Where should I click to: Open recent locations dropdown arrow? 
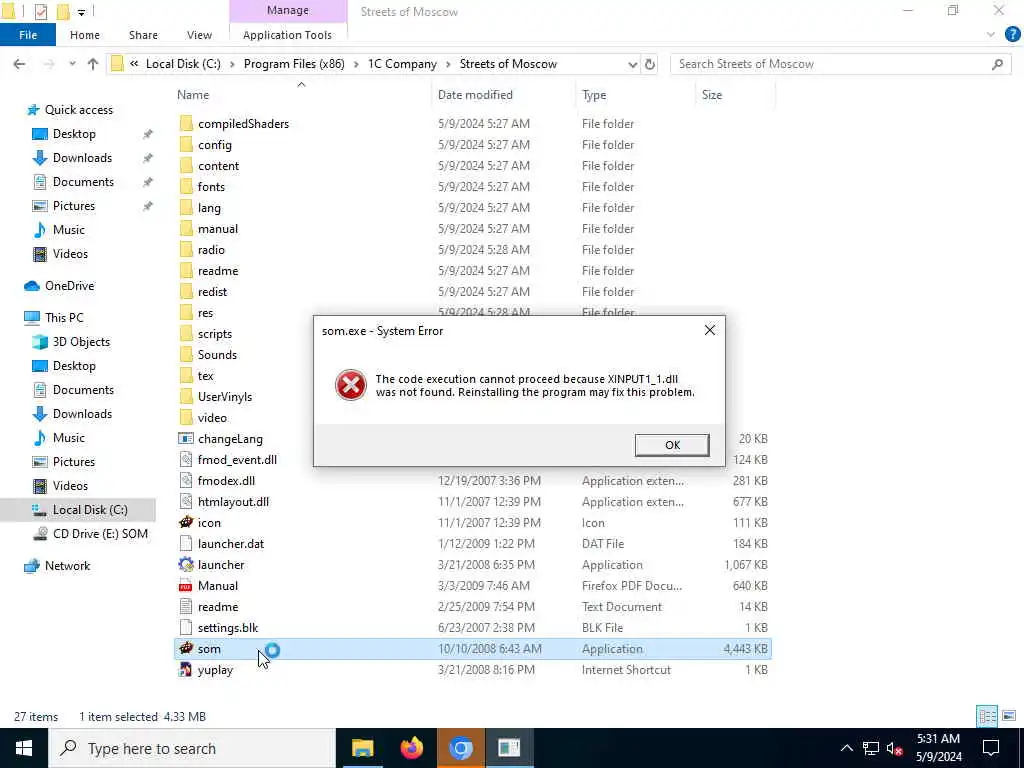[x=72, y=64]
